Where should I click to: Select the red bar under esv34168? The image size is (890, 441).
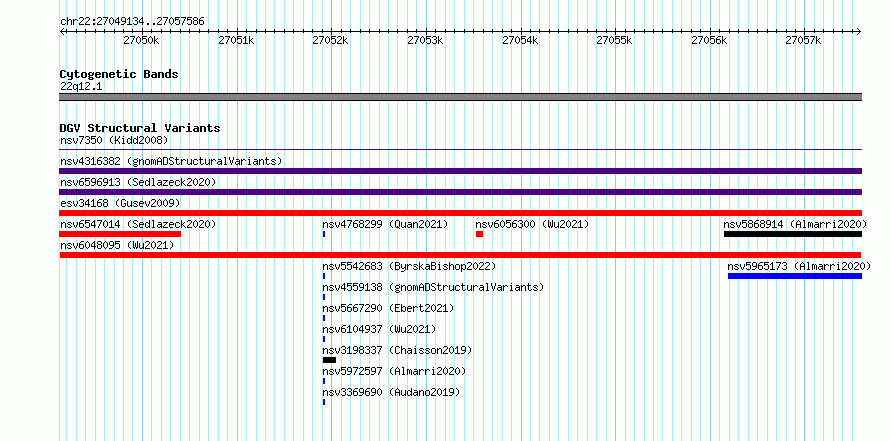(460, 213)
